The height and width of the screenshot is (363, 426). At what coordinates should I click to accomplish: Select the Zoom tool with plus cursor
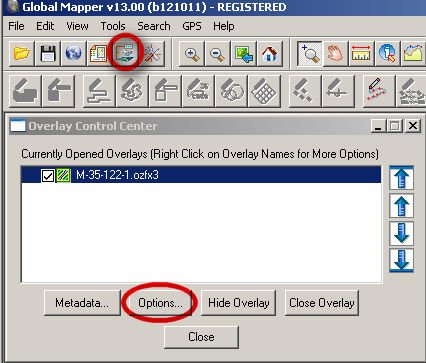310,53
